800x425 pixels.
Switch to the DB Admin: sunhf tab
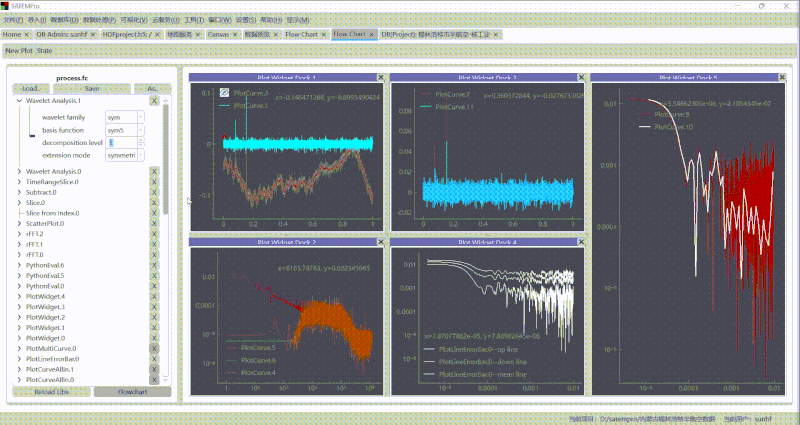(x=62, y=34)
